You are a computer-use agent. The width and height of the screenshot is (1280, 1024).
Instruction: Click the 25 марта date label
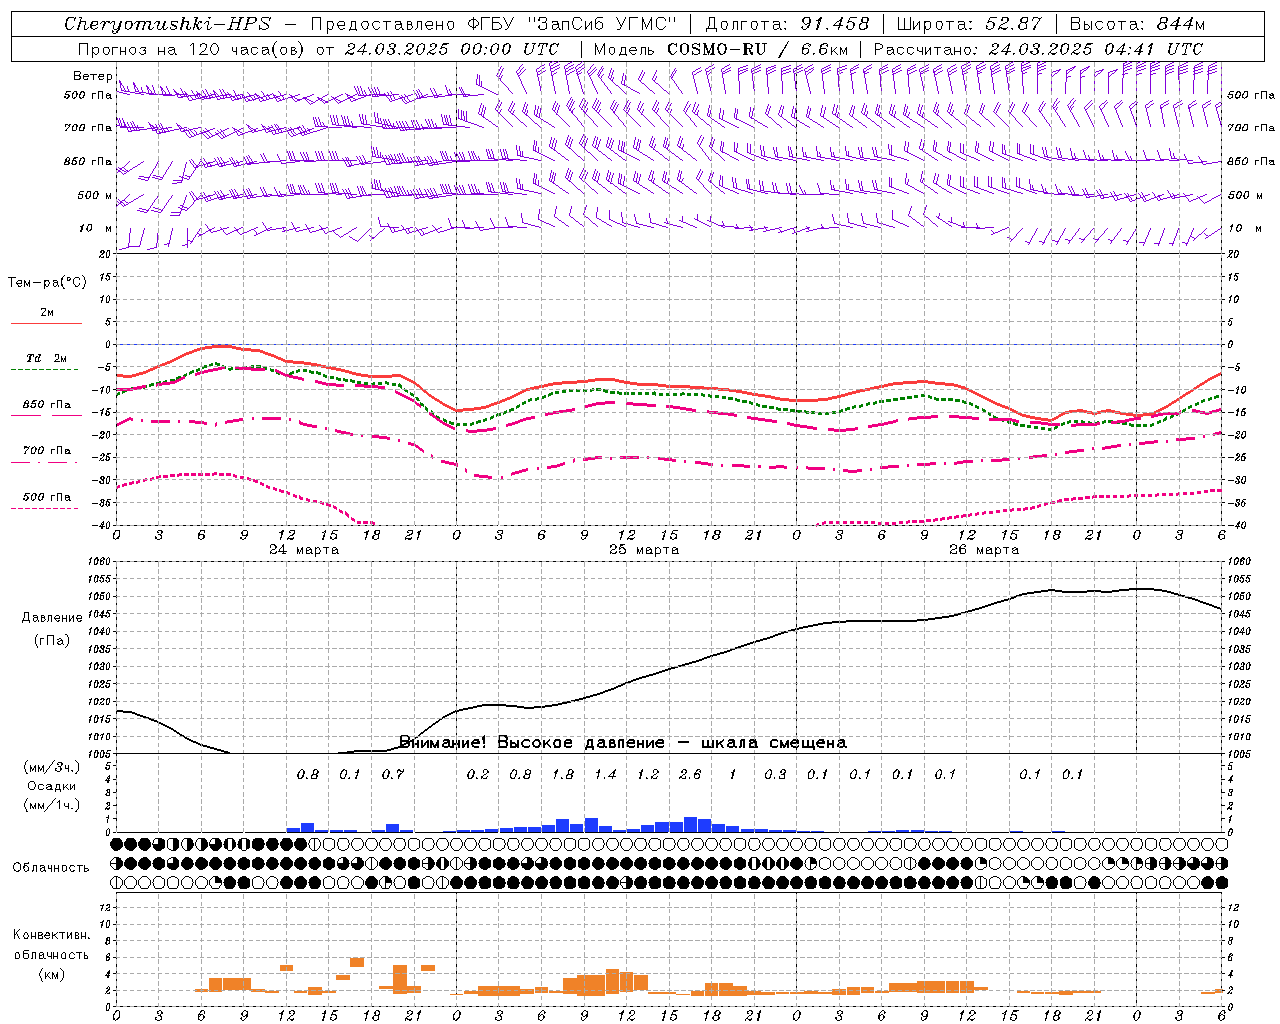pyautogui.click(x=644, y=550)
